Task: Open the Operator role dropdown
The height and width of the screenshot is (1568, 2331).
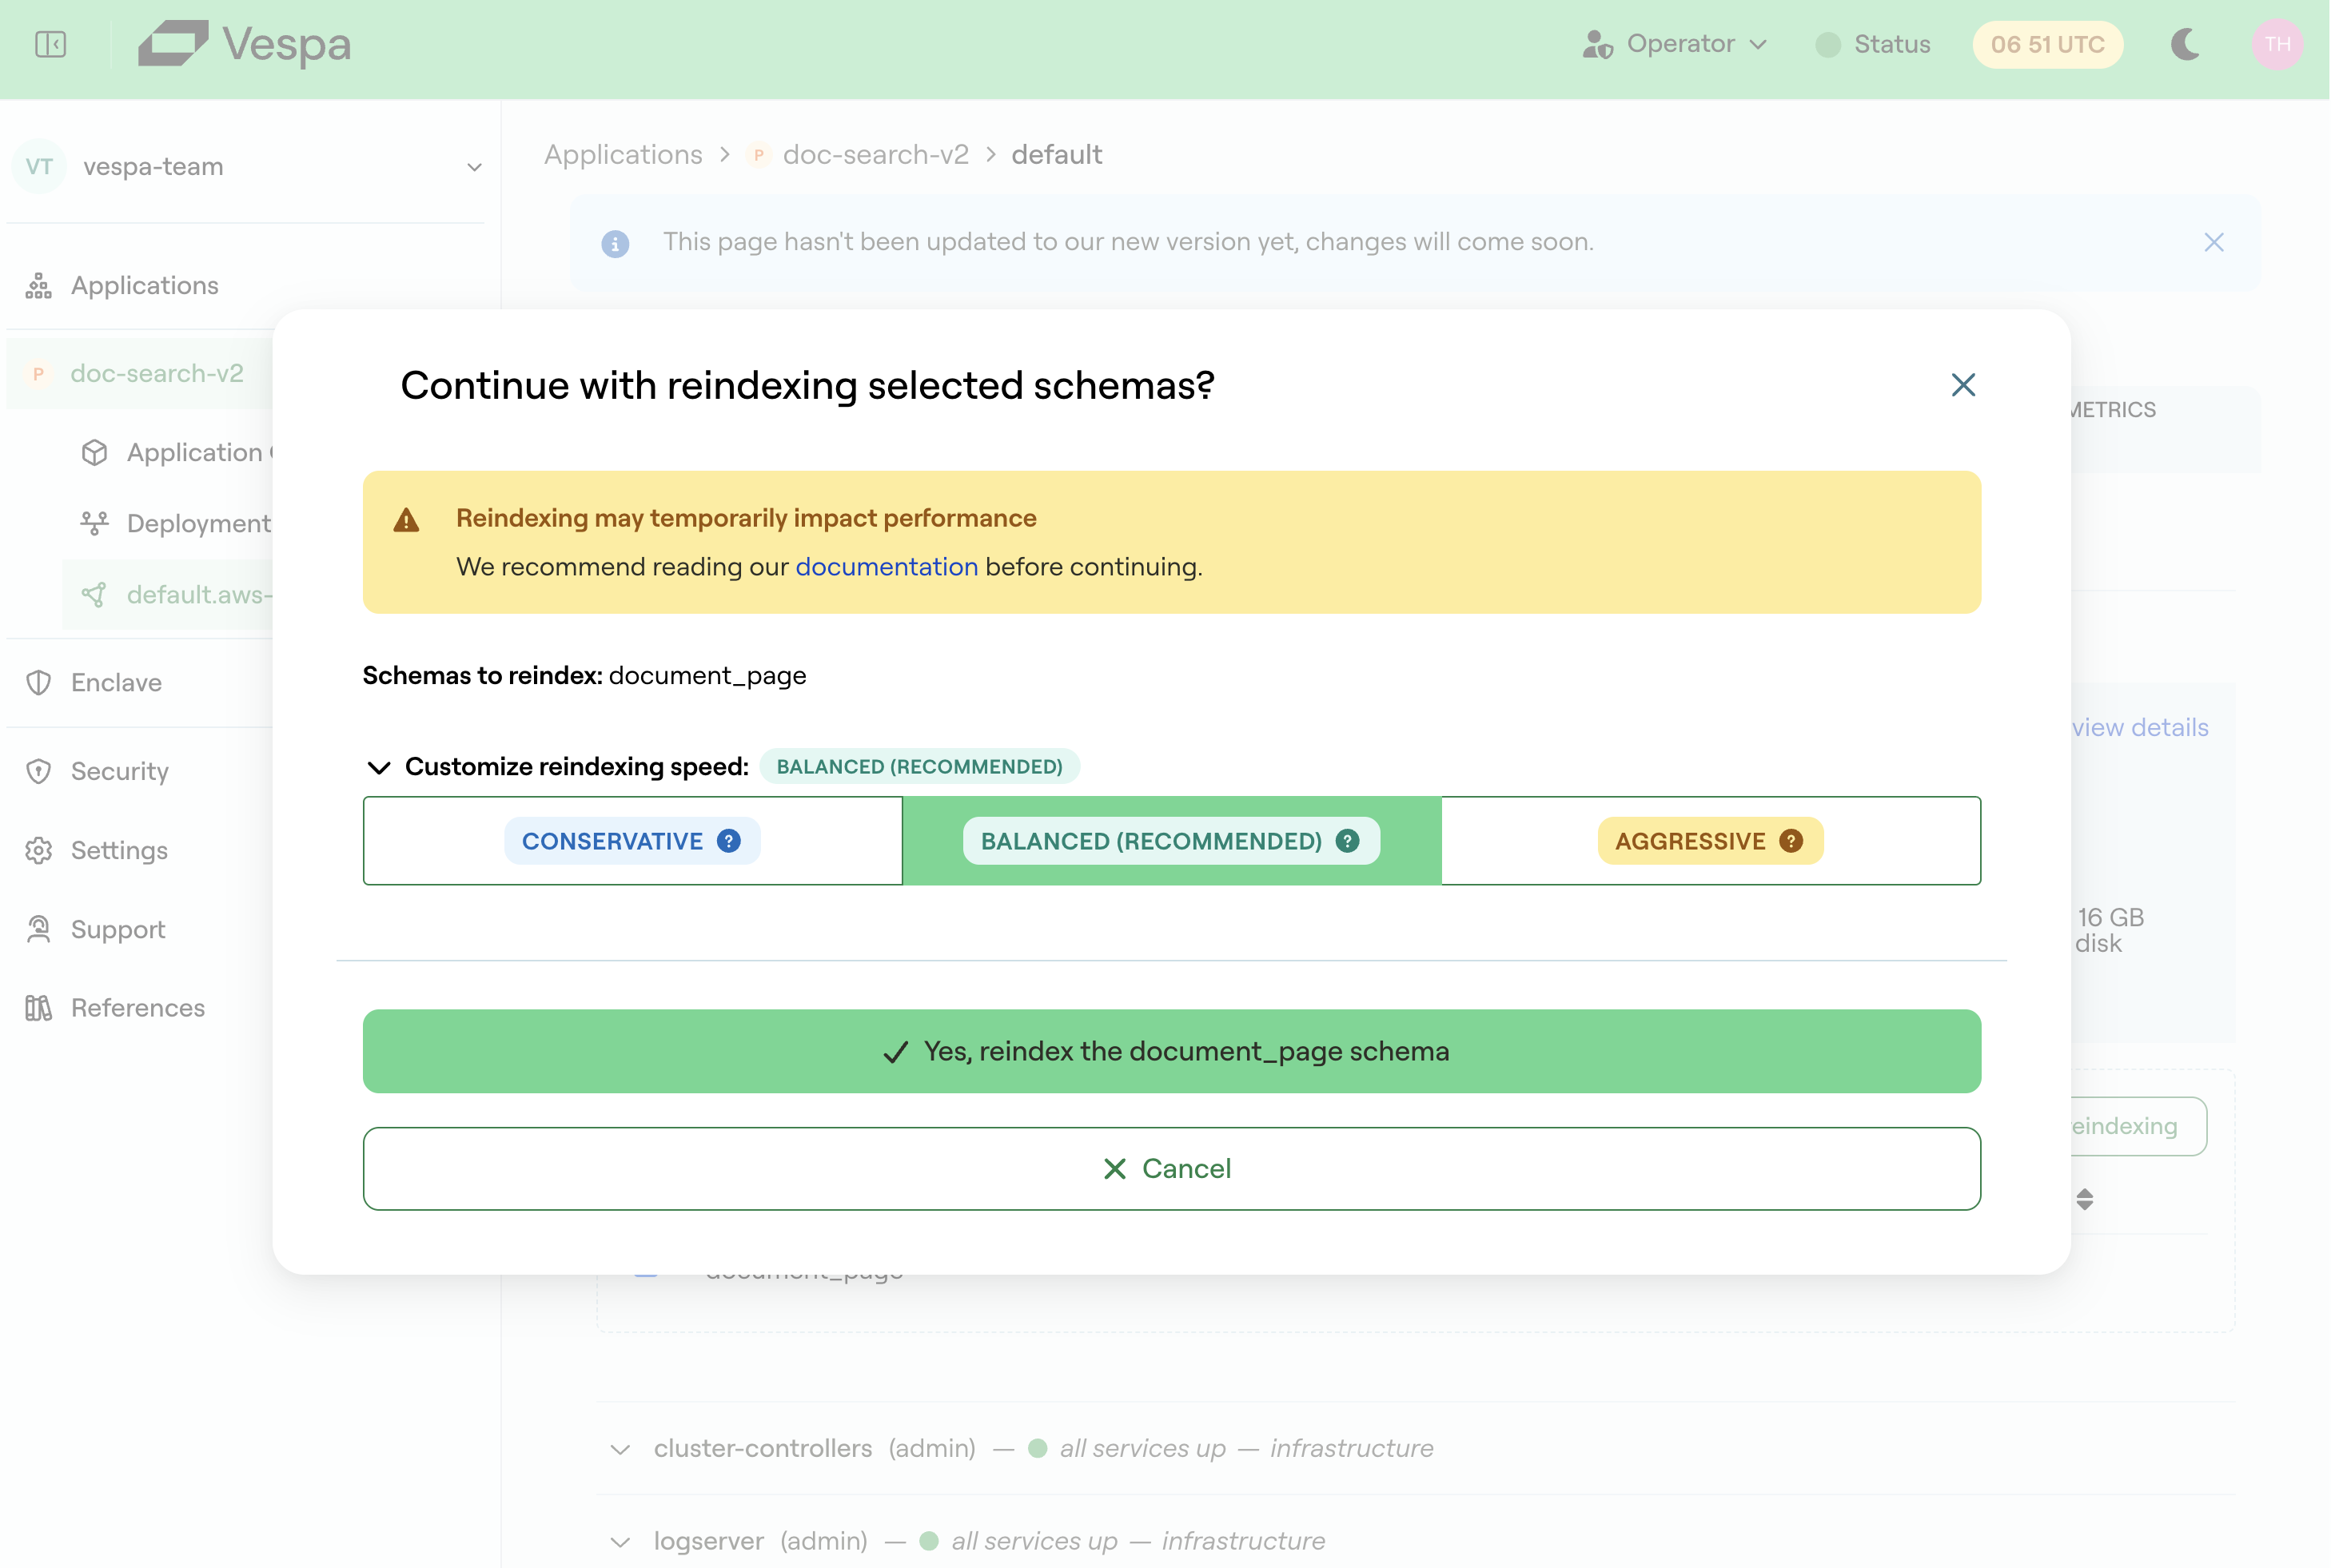Action: 1676,44
